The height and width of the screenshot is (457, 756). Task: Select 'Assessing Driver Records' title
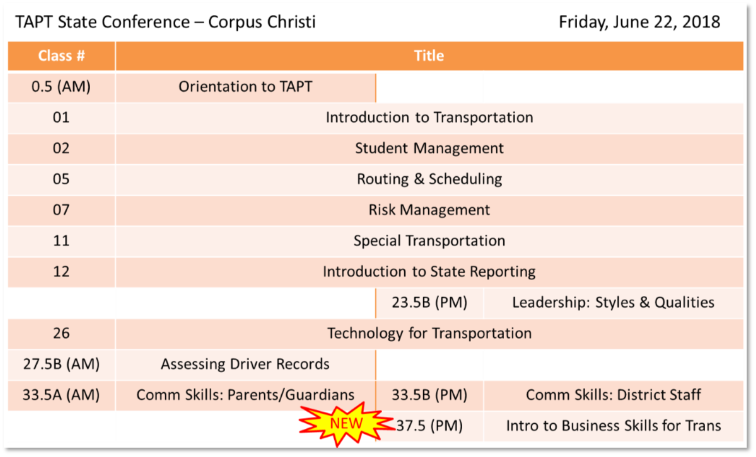245,365
